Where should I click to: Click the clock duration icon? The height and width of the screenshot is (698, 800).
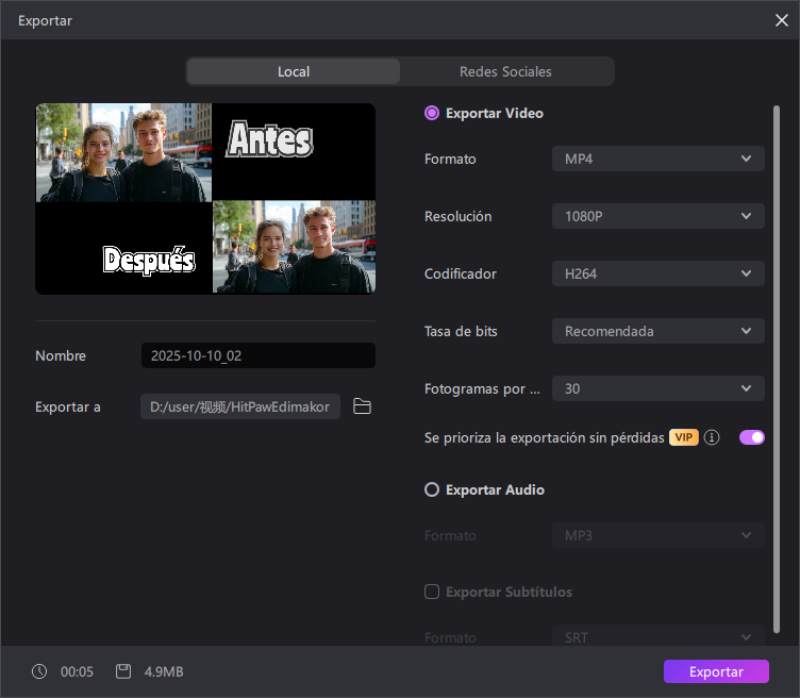tap(39, 672)
